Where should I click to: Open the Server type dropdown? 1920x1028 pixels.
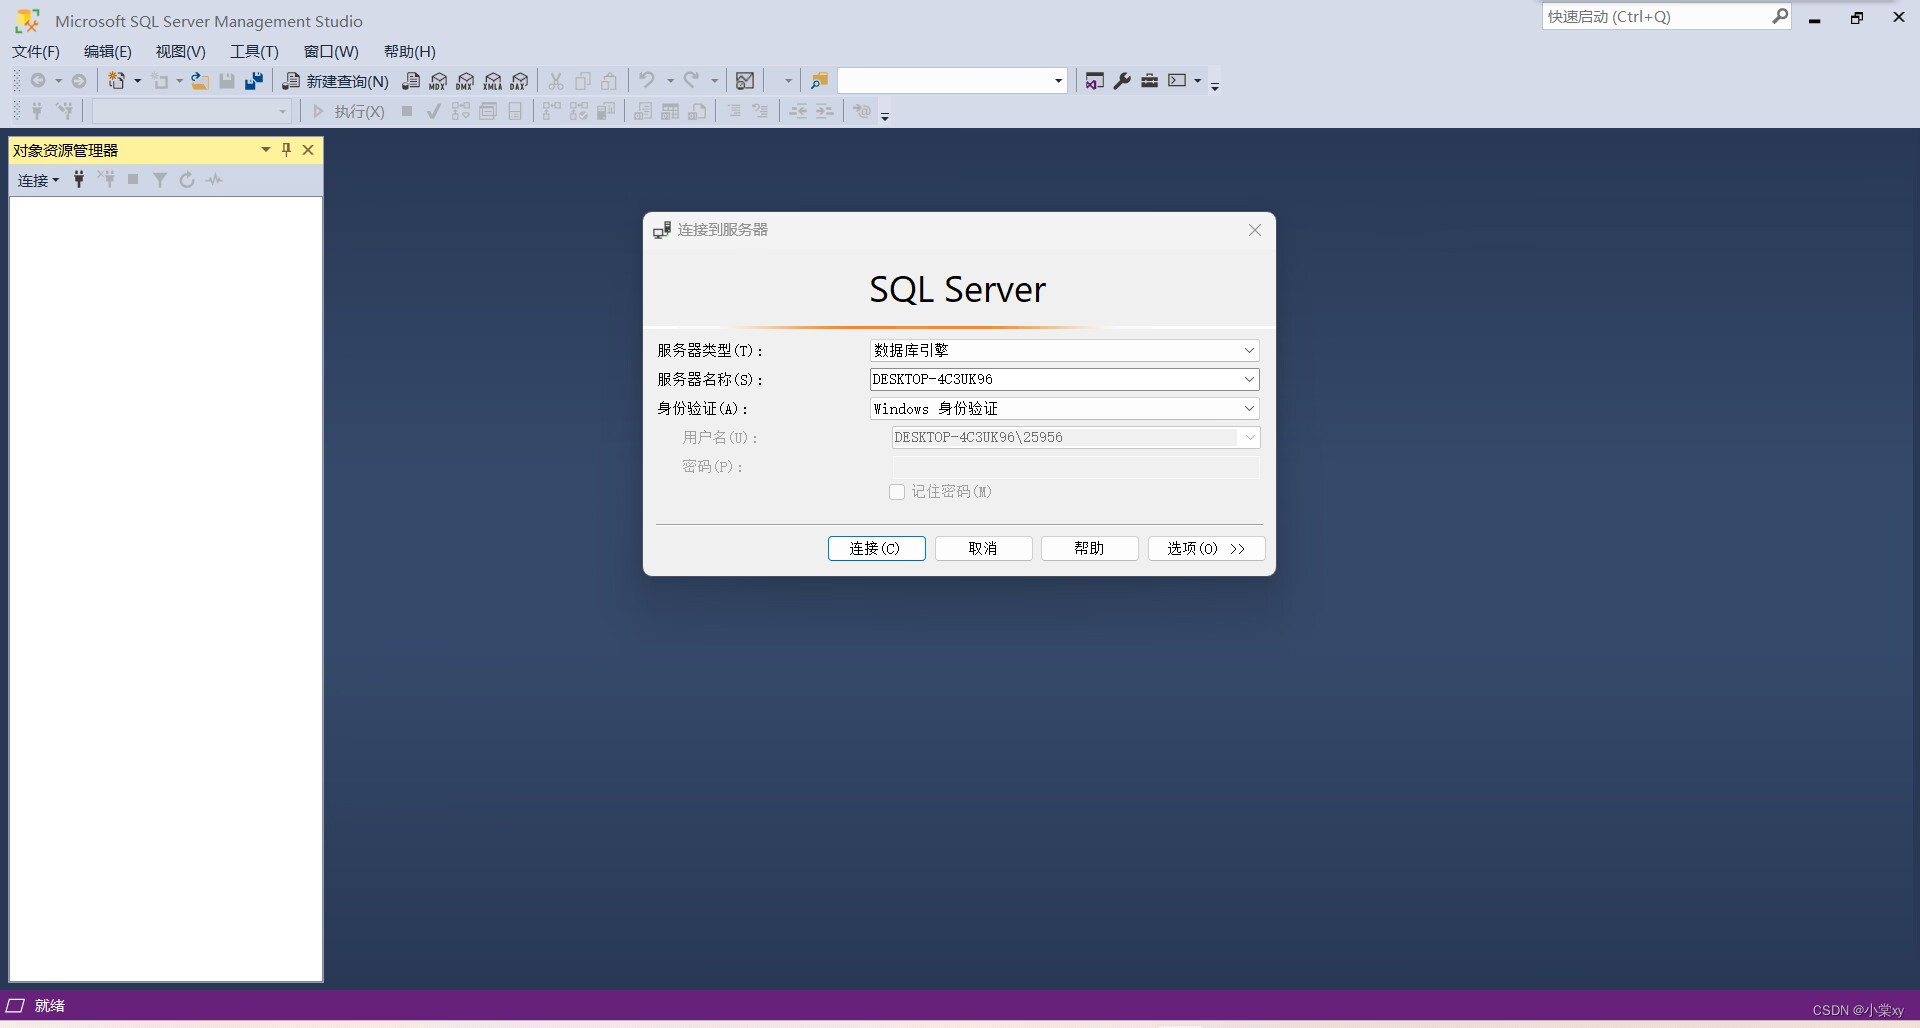1249,351
